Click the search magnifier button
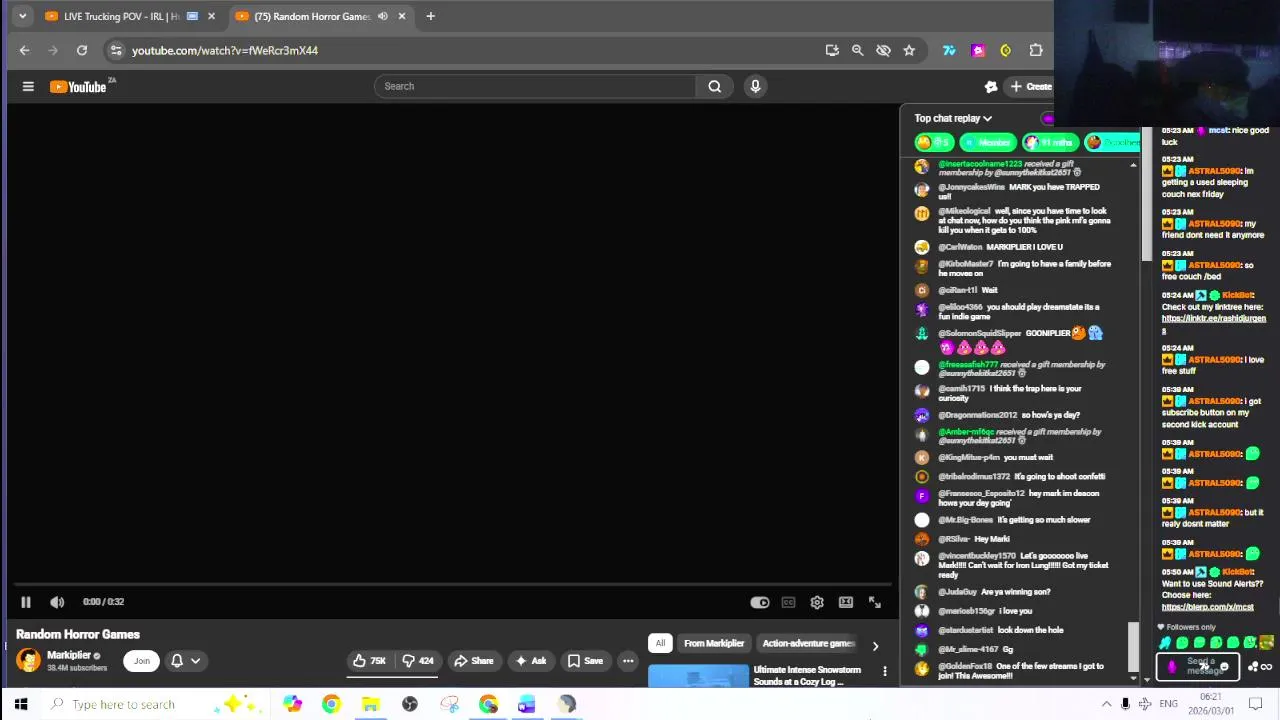The width and height of the screenshot is (1280, 720). [714, 86]
